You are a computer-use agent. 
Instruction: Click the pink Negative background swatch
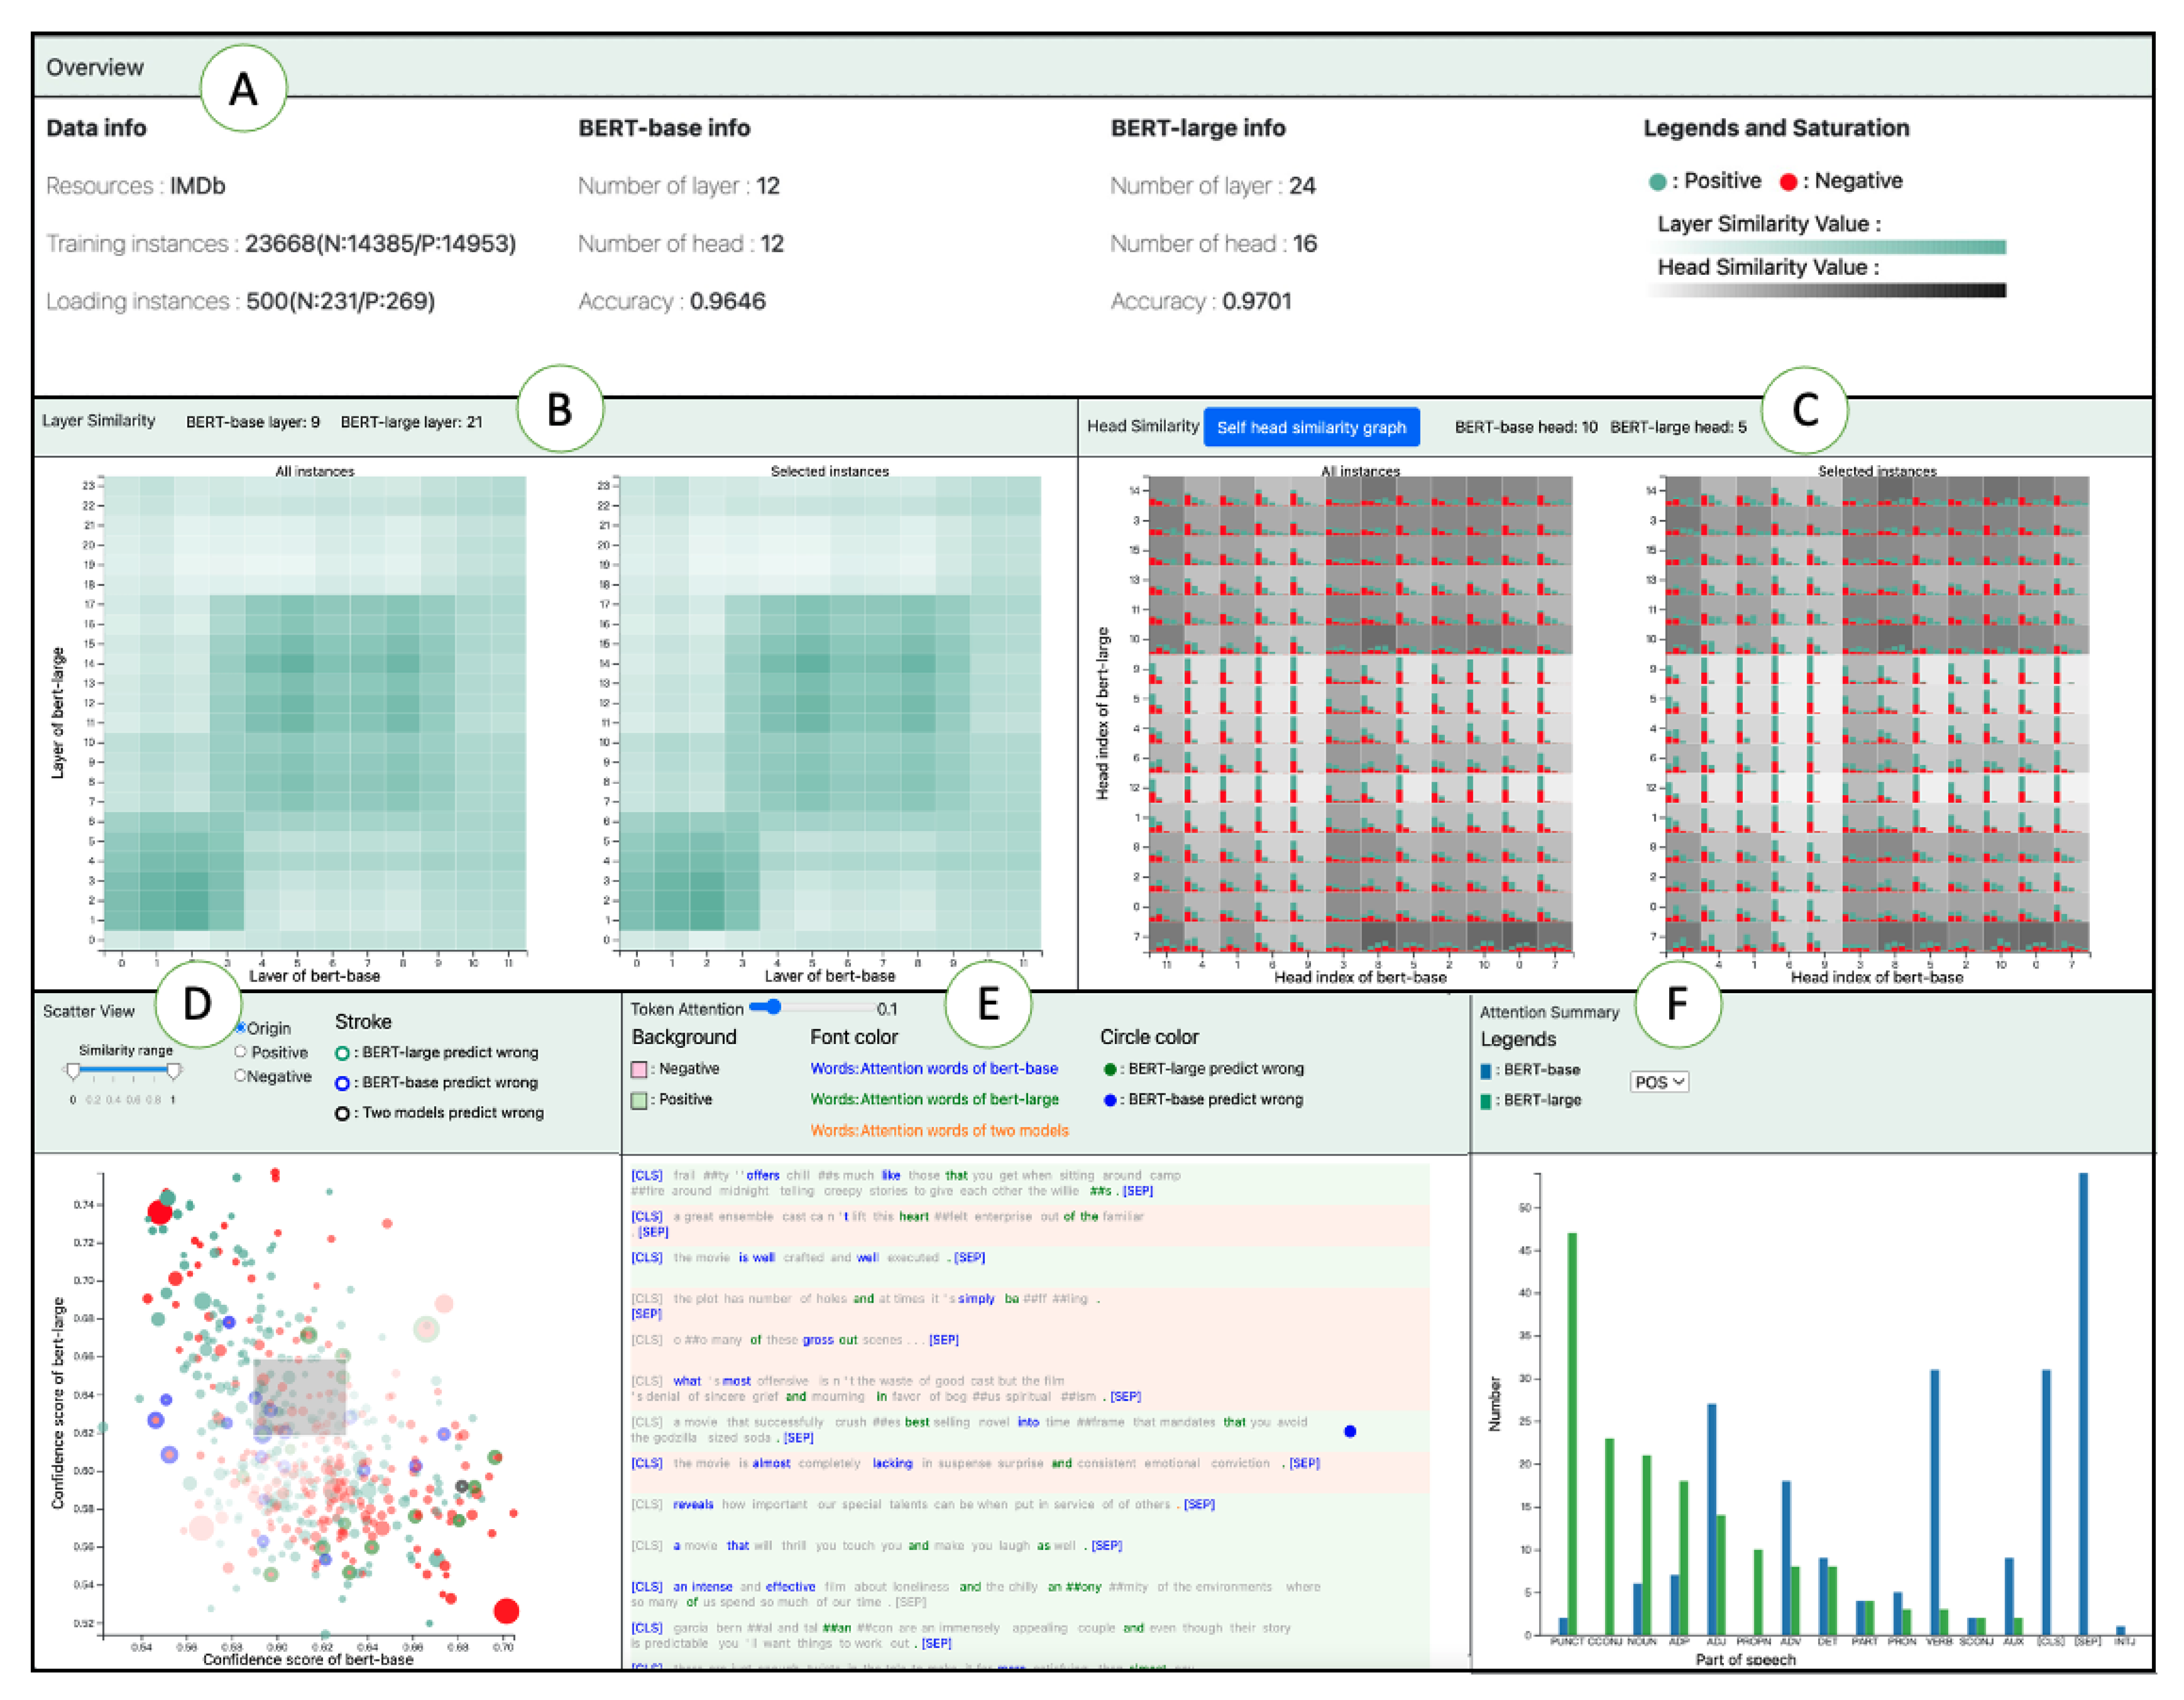pyautogui.click(x=639, y=1069)
